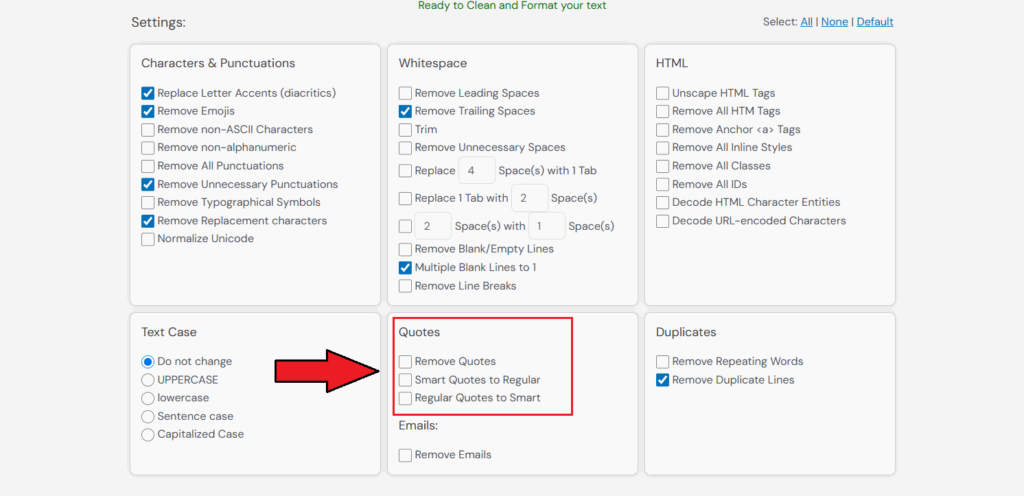The image size is (1024, 496).
Task: Enable Remove All HTM Tags
Action: 662,111
